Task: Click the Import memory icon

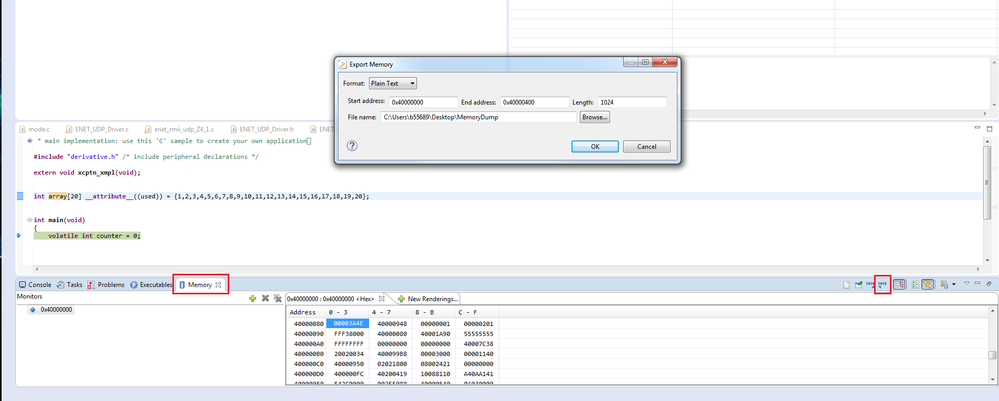Action: coord(870,284)
